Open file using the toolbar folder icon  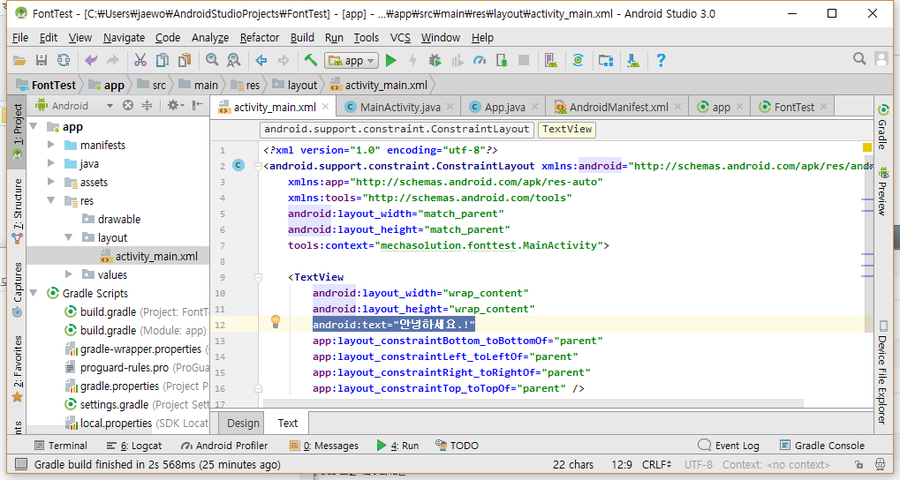20,60
